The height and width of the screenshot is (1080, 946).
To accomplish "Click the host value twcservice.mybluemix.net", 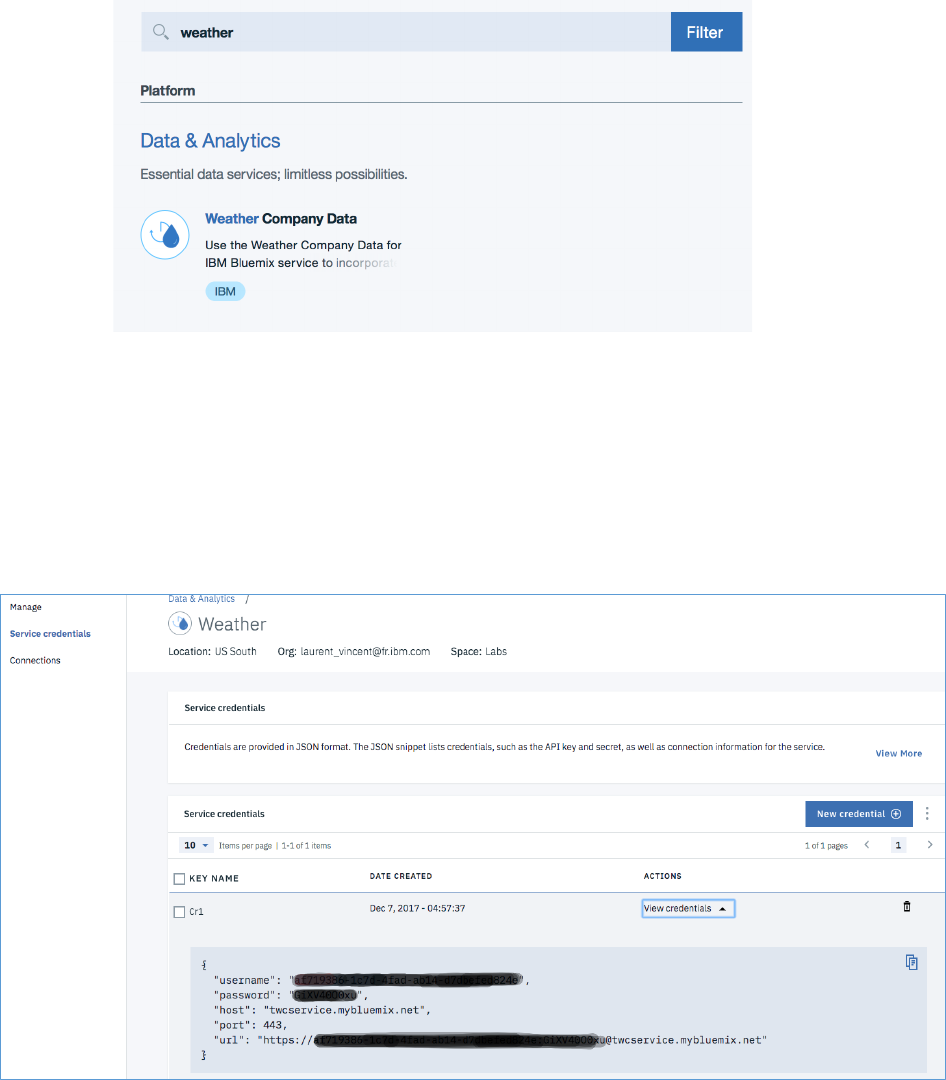I will click(x=345, y=1010).
